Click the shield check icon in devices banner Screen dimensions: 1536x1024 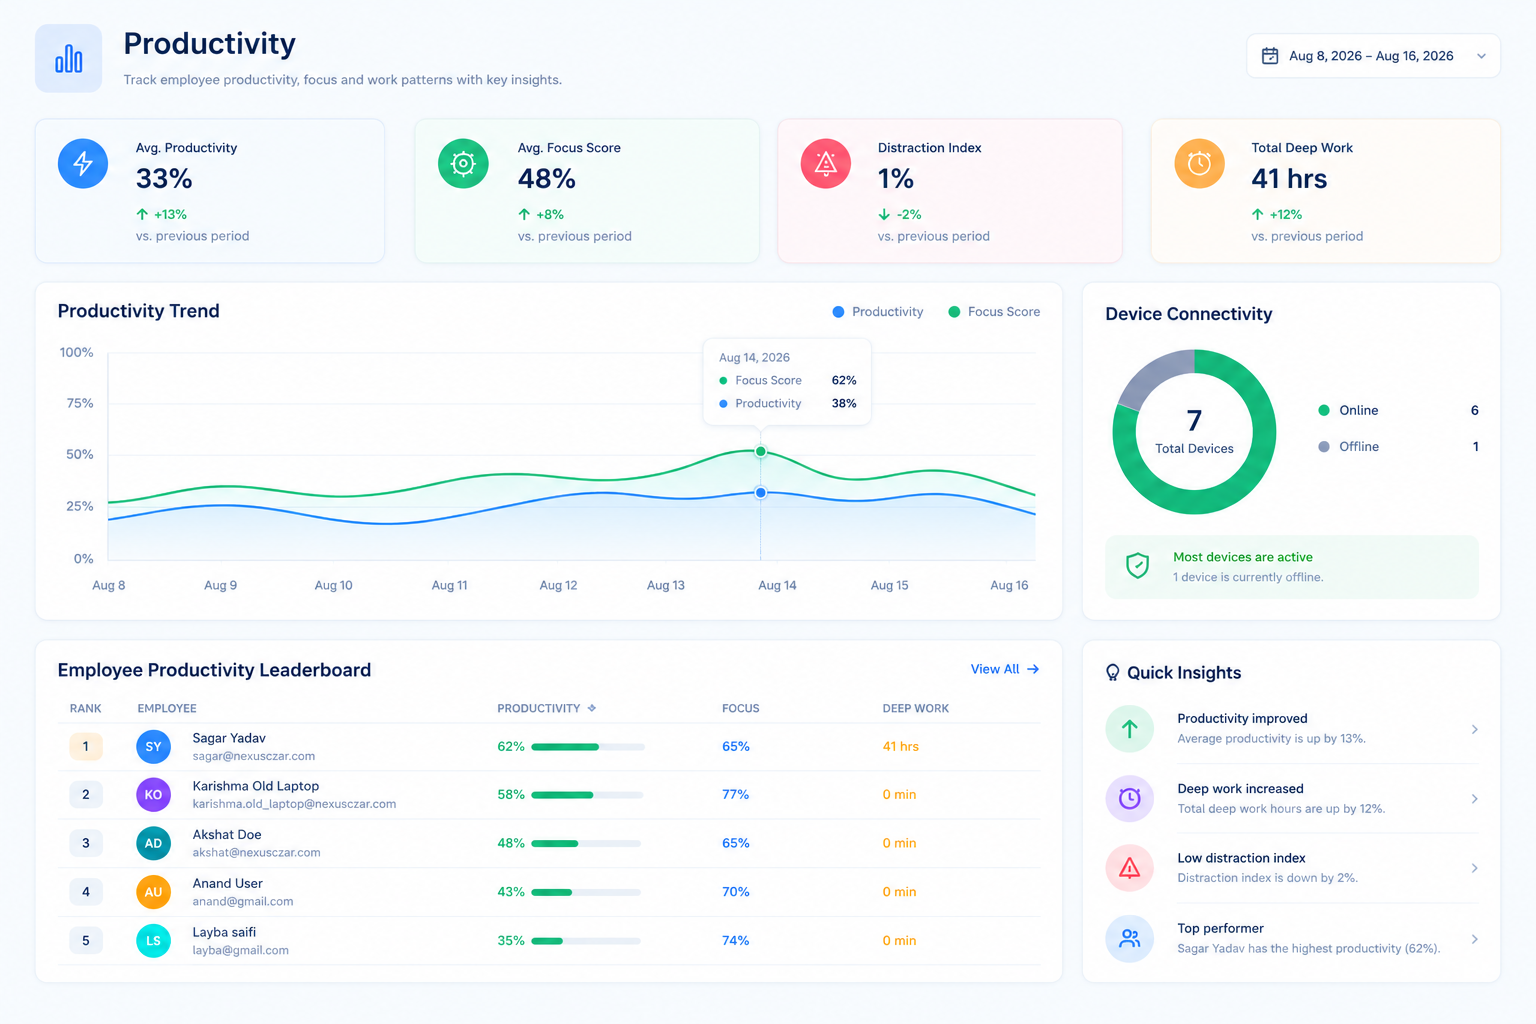[1137, 566]
